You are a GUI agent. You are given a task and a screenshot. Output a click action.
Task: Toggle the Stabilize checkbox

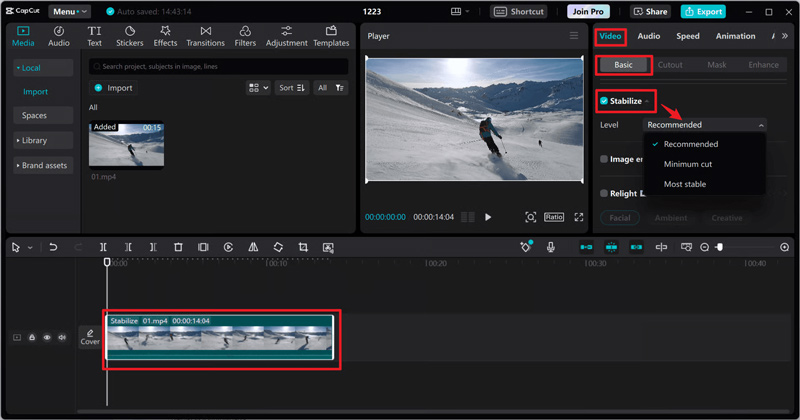[x=604, y=101]
